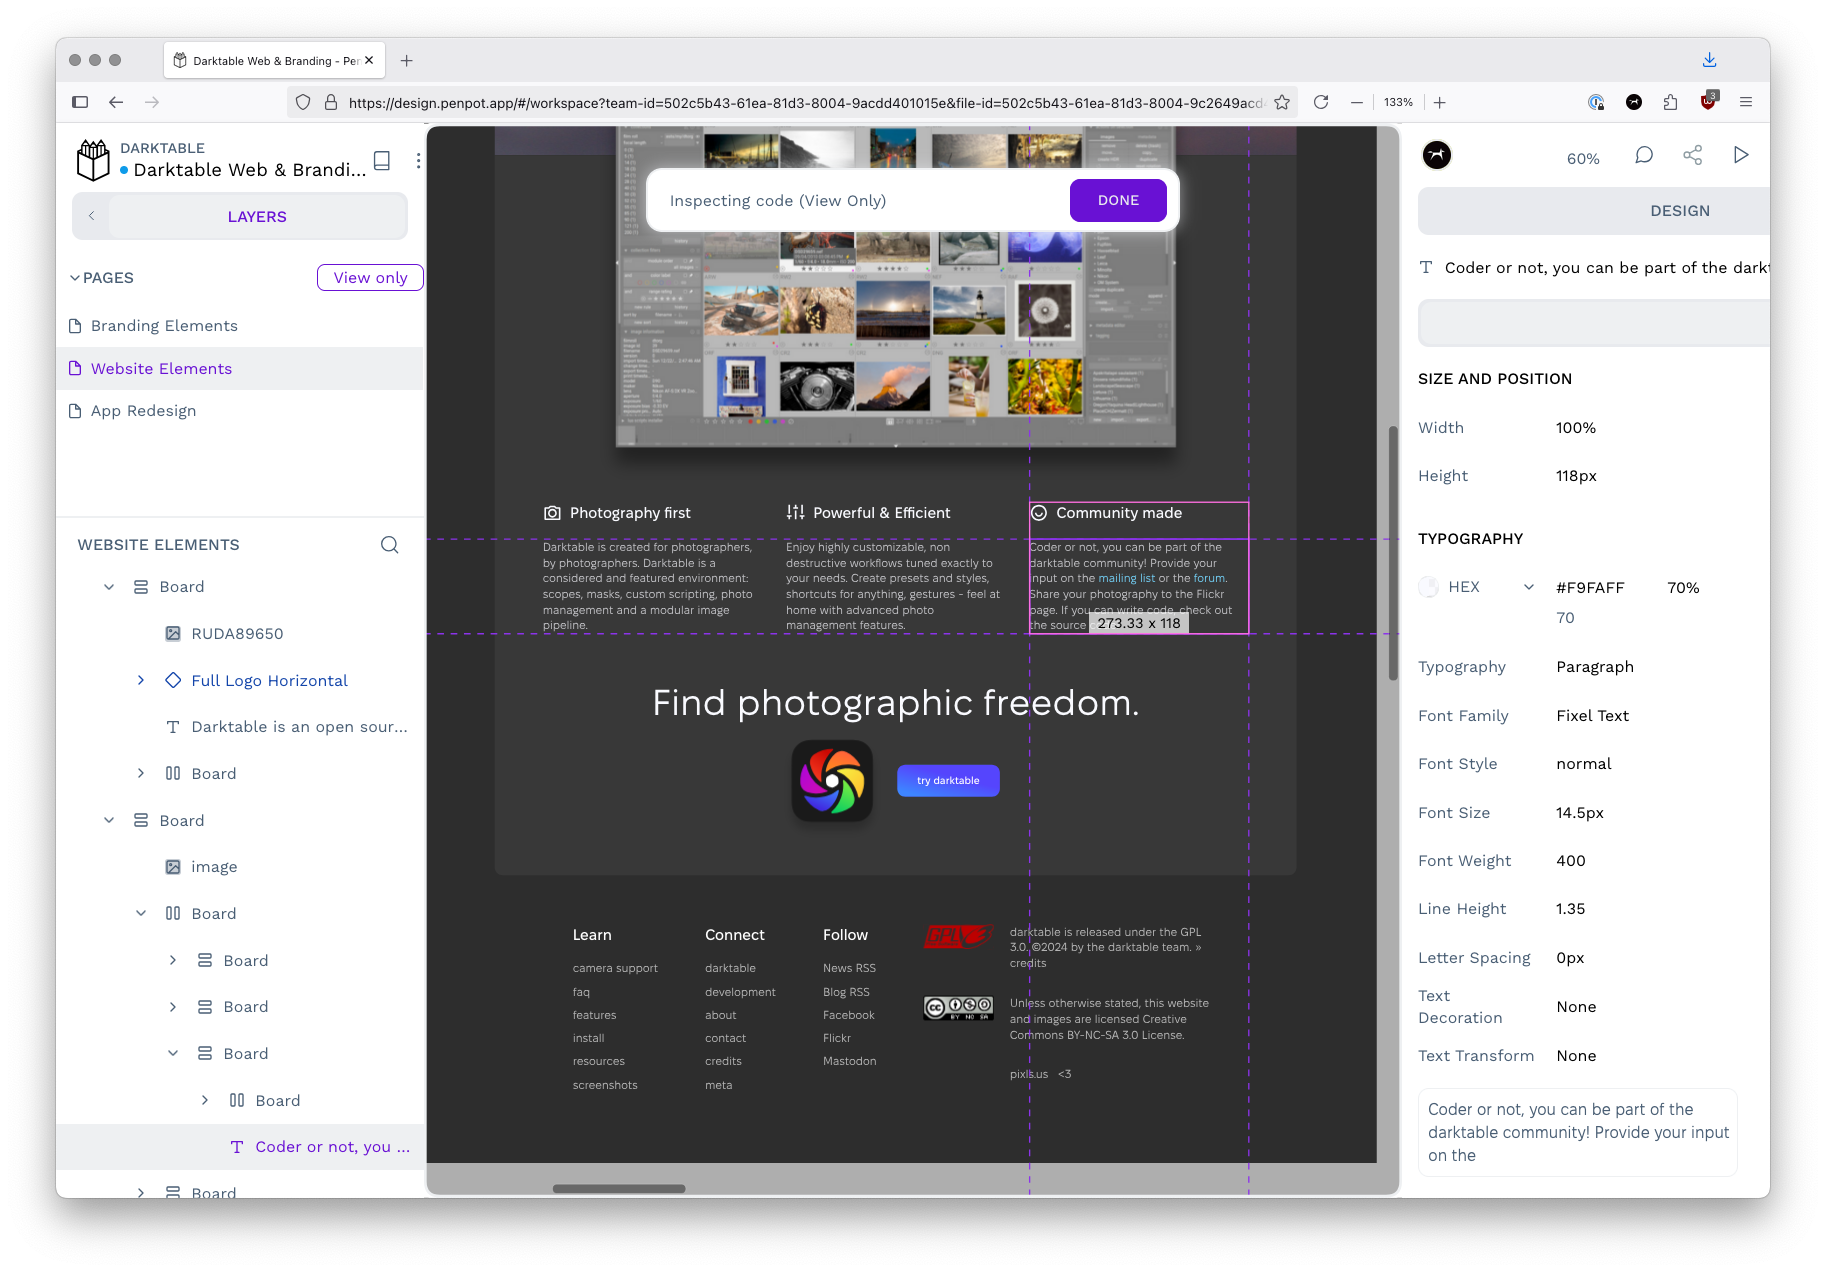Open the libraries book icon
Screen dimensions: 1826x1272
tap(381, 161)
